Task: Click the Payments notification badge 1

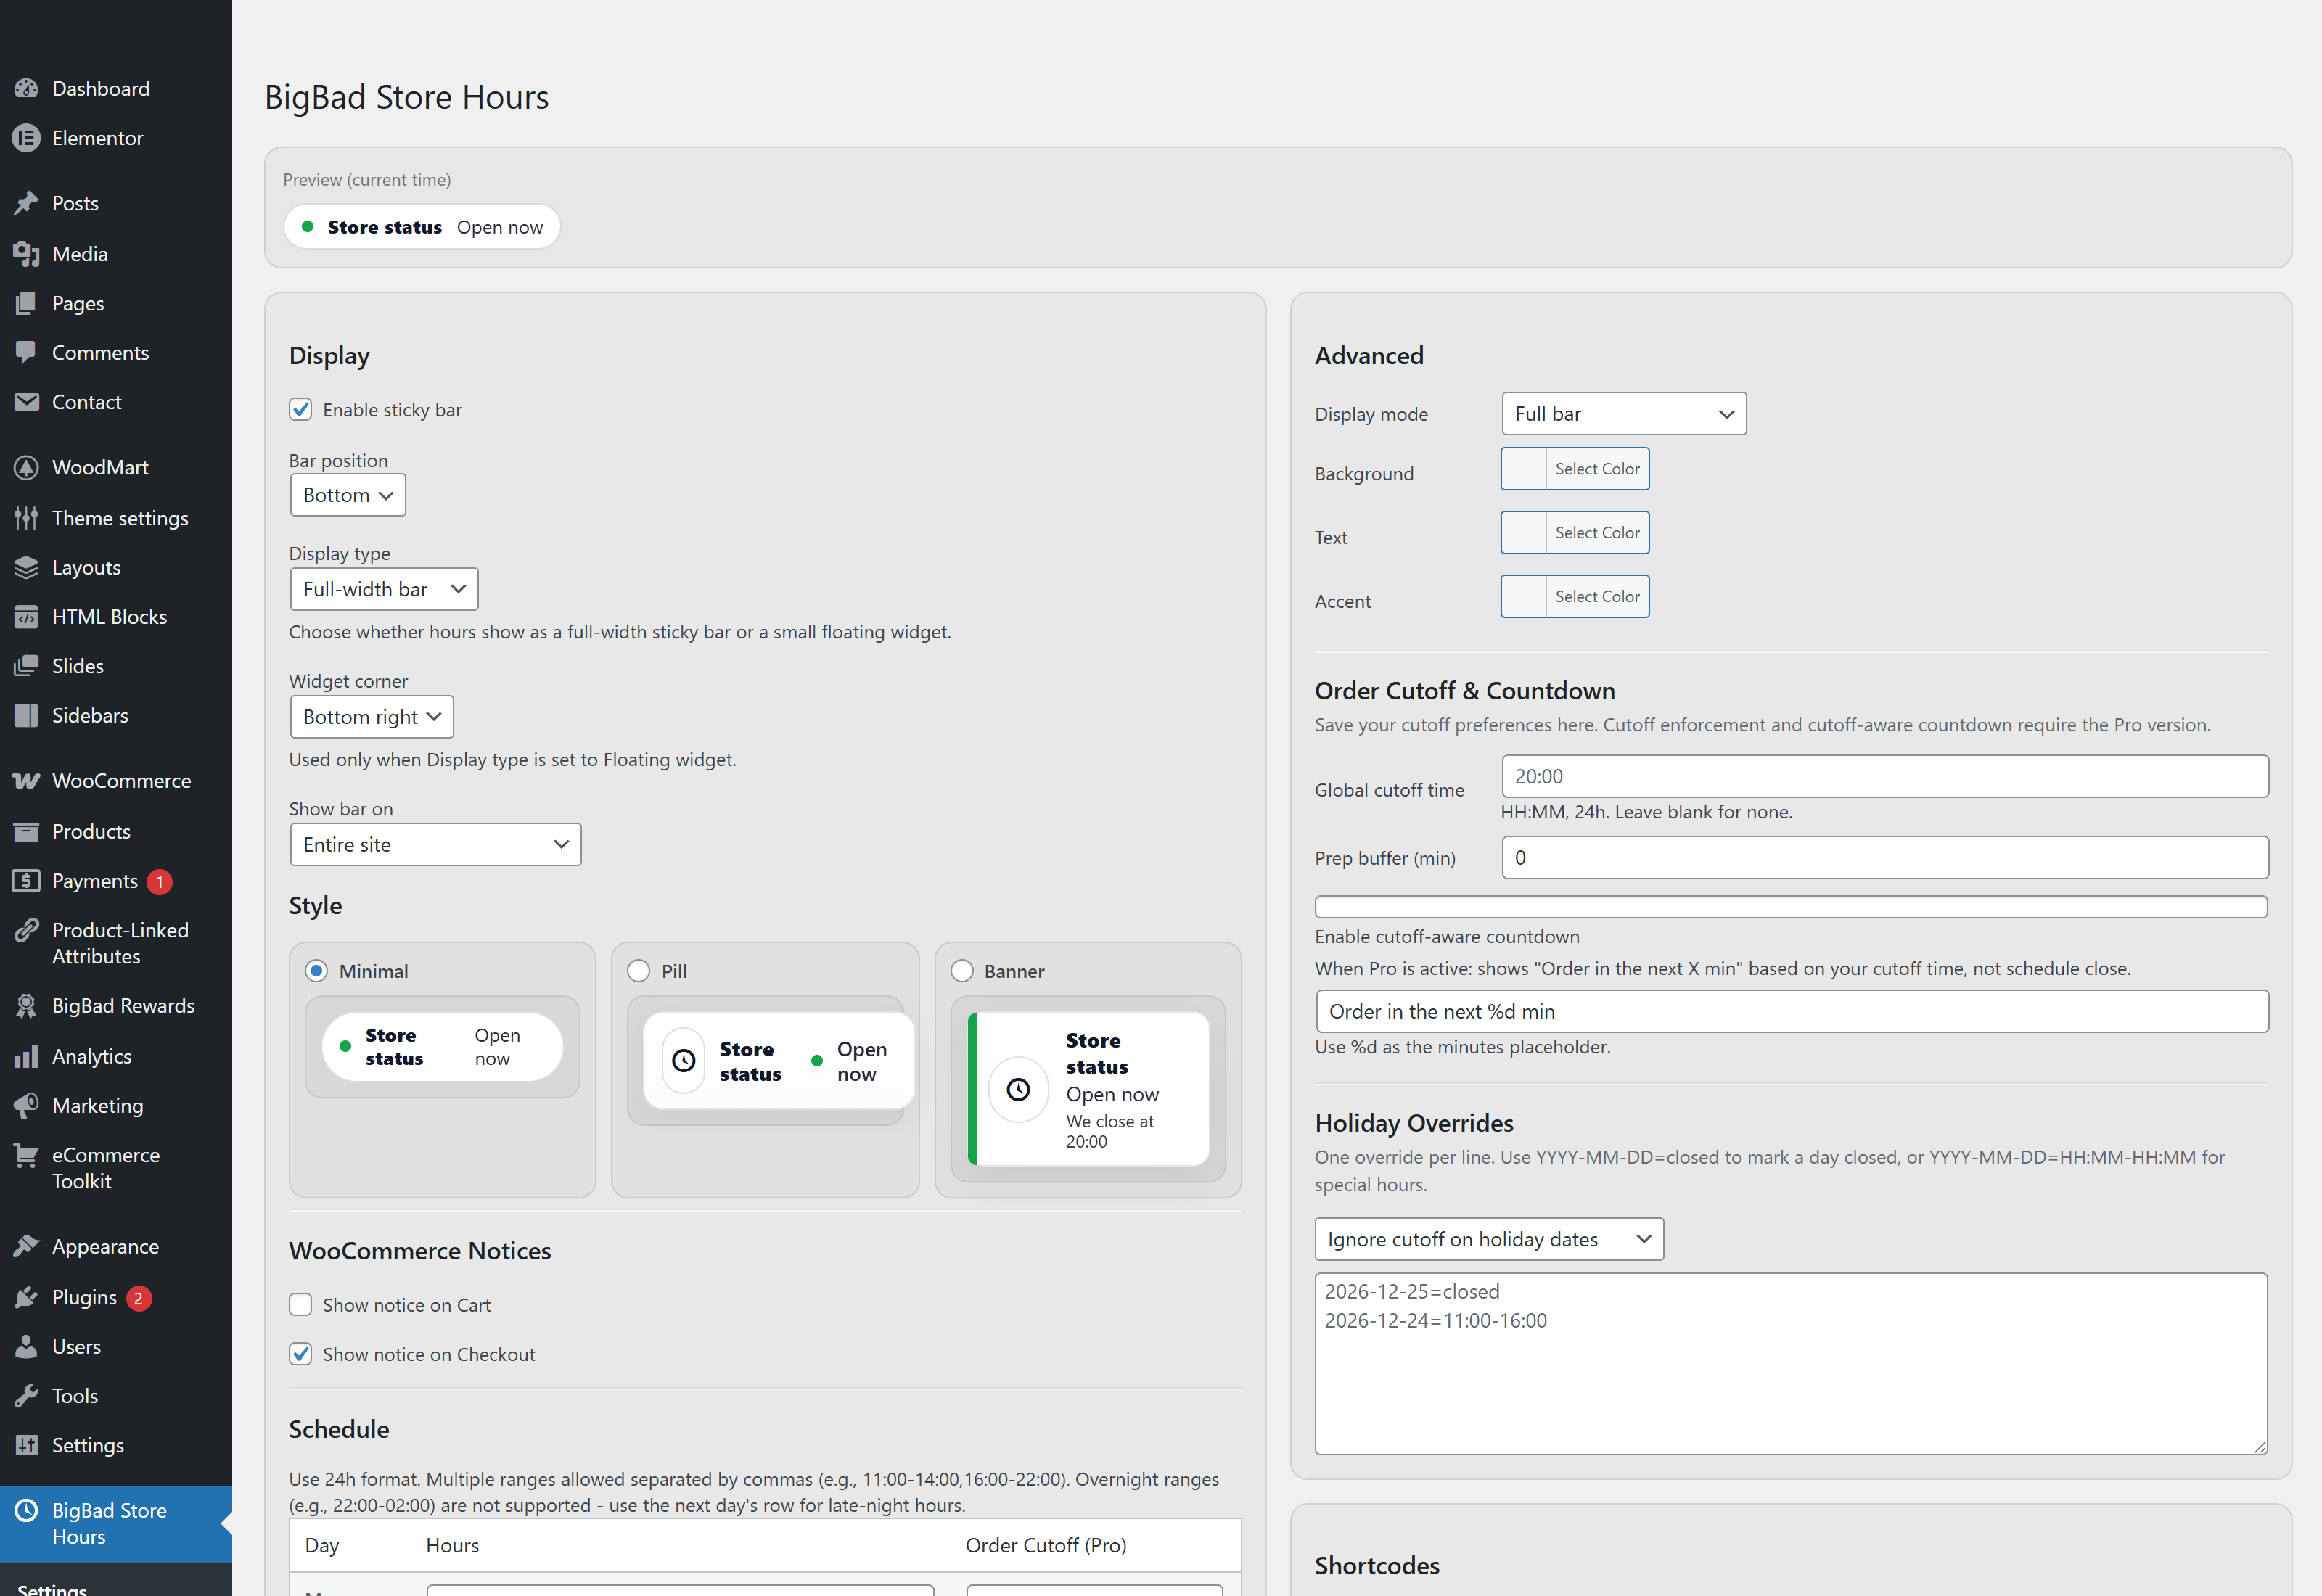Action: [x=159, y=882]
